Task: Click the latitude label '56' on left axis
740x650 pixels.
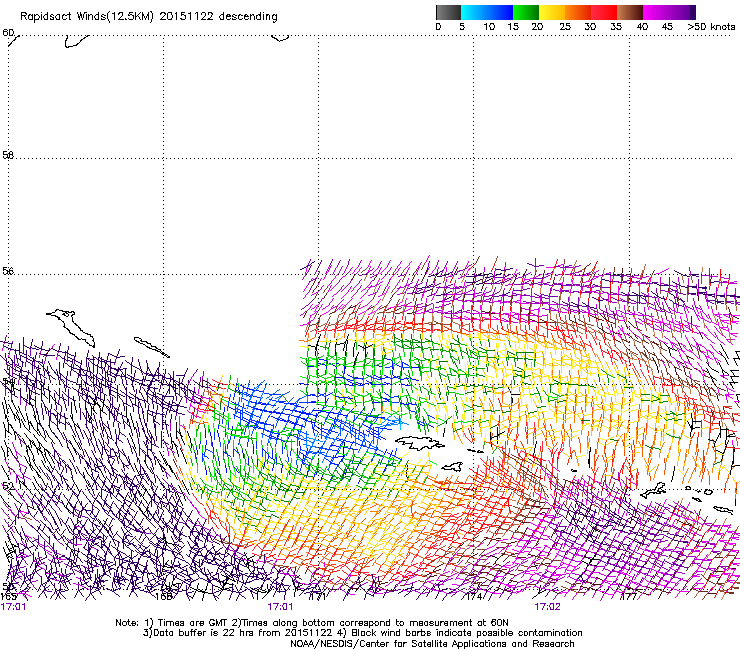Action: coord(8,271)
